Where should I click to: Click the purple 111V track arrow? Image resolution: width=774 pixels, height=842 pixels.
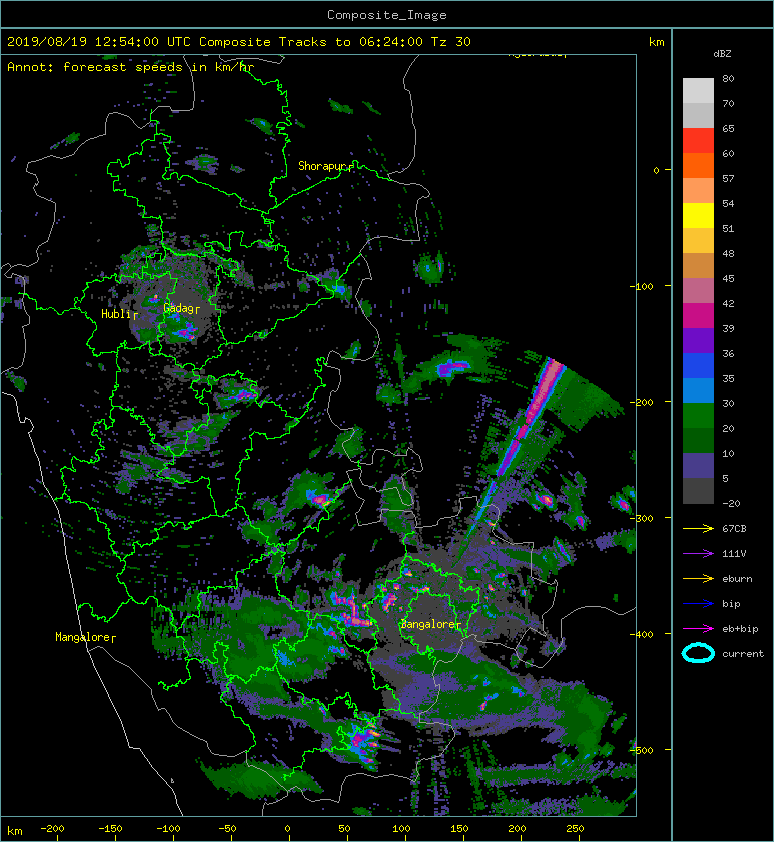[698, 553]
